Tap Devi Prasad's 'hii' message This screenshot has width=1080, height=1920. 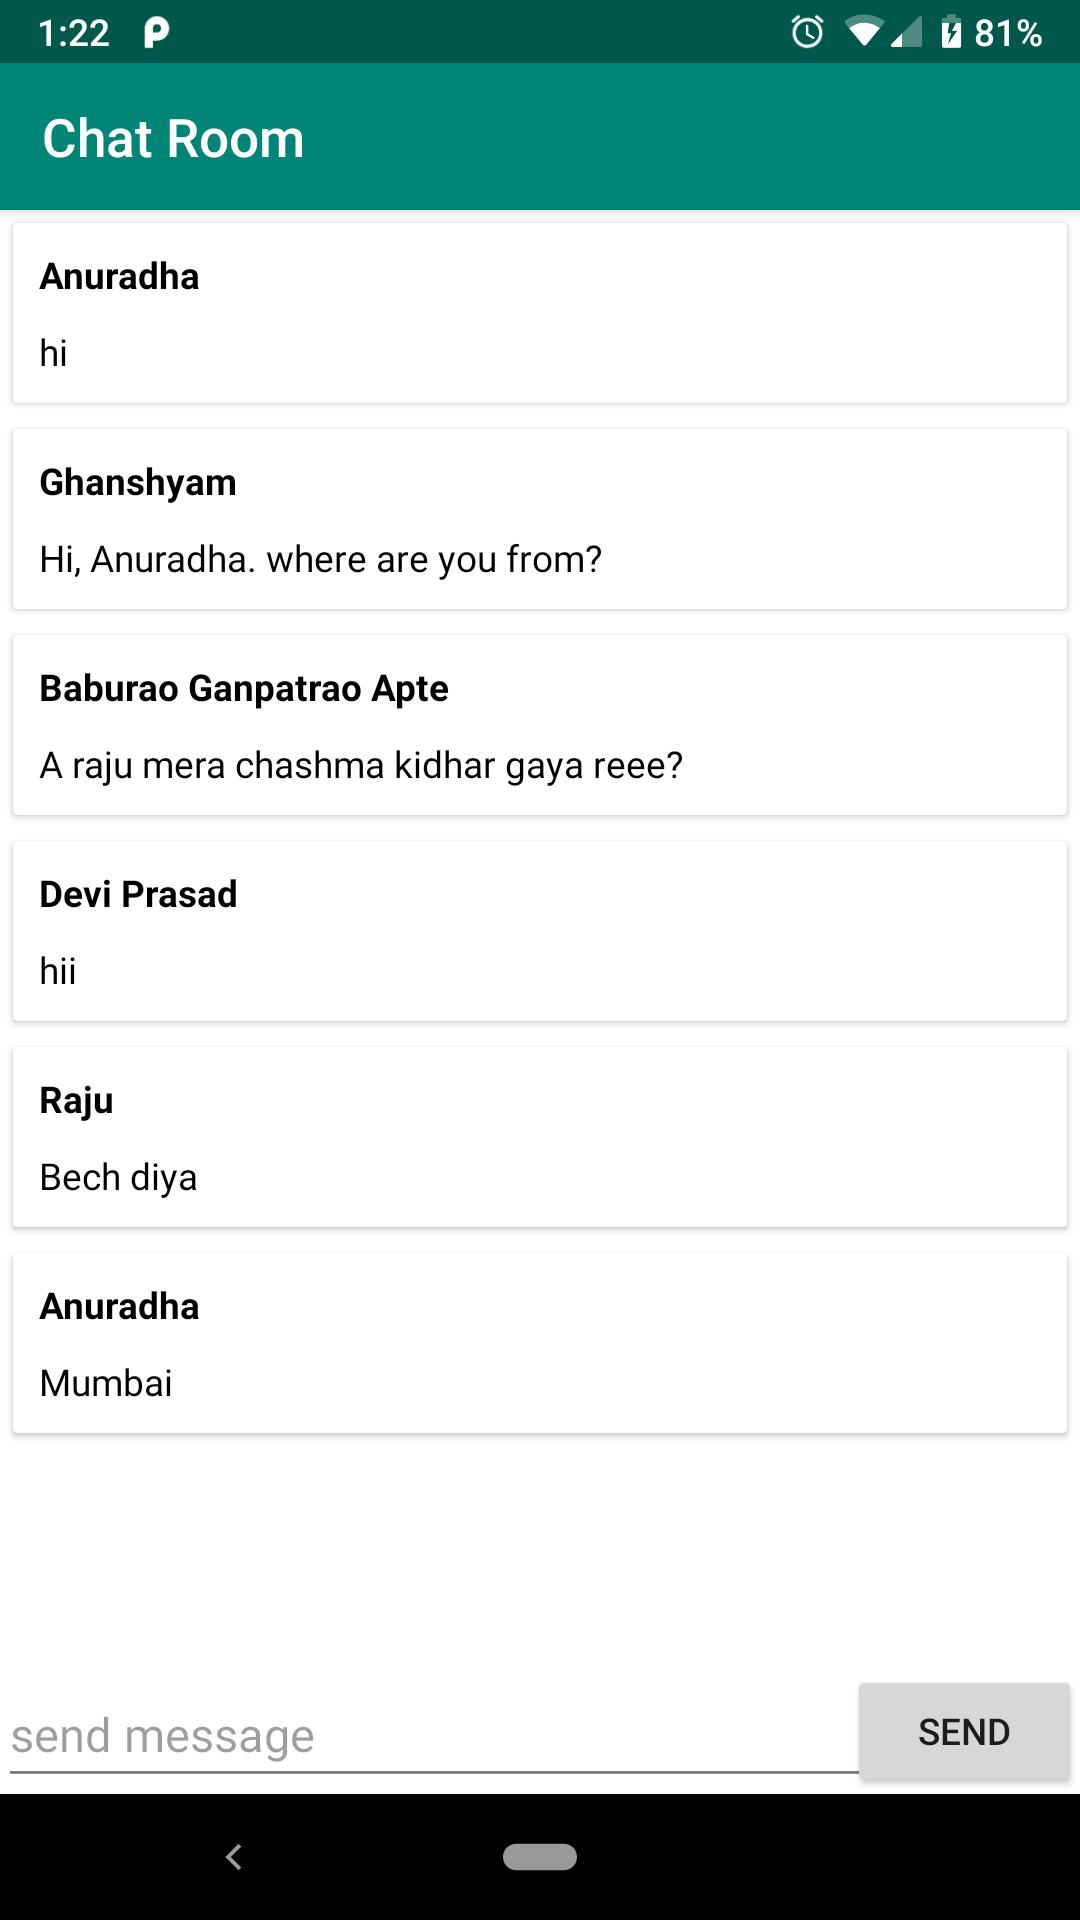click(540, 930)
